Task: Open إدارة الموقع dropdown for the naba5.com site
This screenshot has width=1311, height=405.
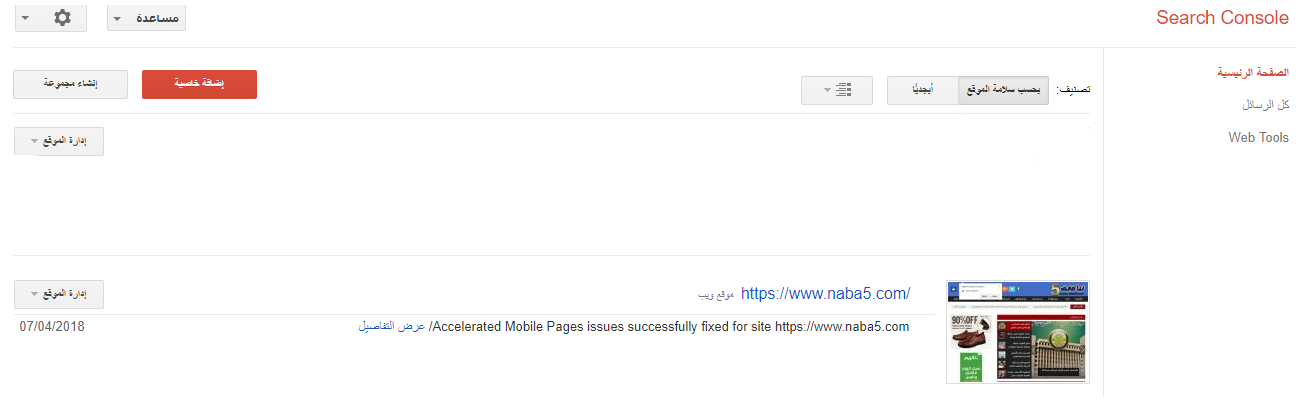Action: (x=59, y=294)
